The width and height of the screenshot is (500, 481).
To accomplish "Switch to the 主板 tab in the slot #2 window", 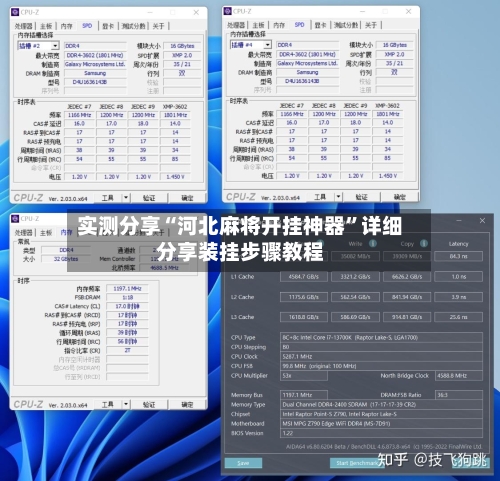I will (46, 26).
